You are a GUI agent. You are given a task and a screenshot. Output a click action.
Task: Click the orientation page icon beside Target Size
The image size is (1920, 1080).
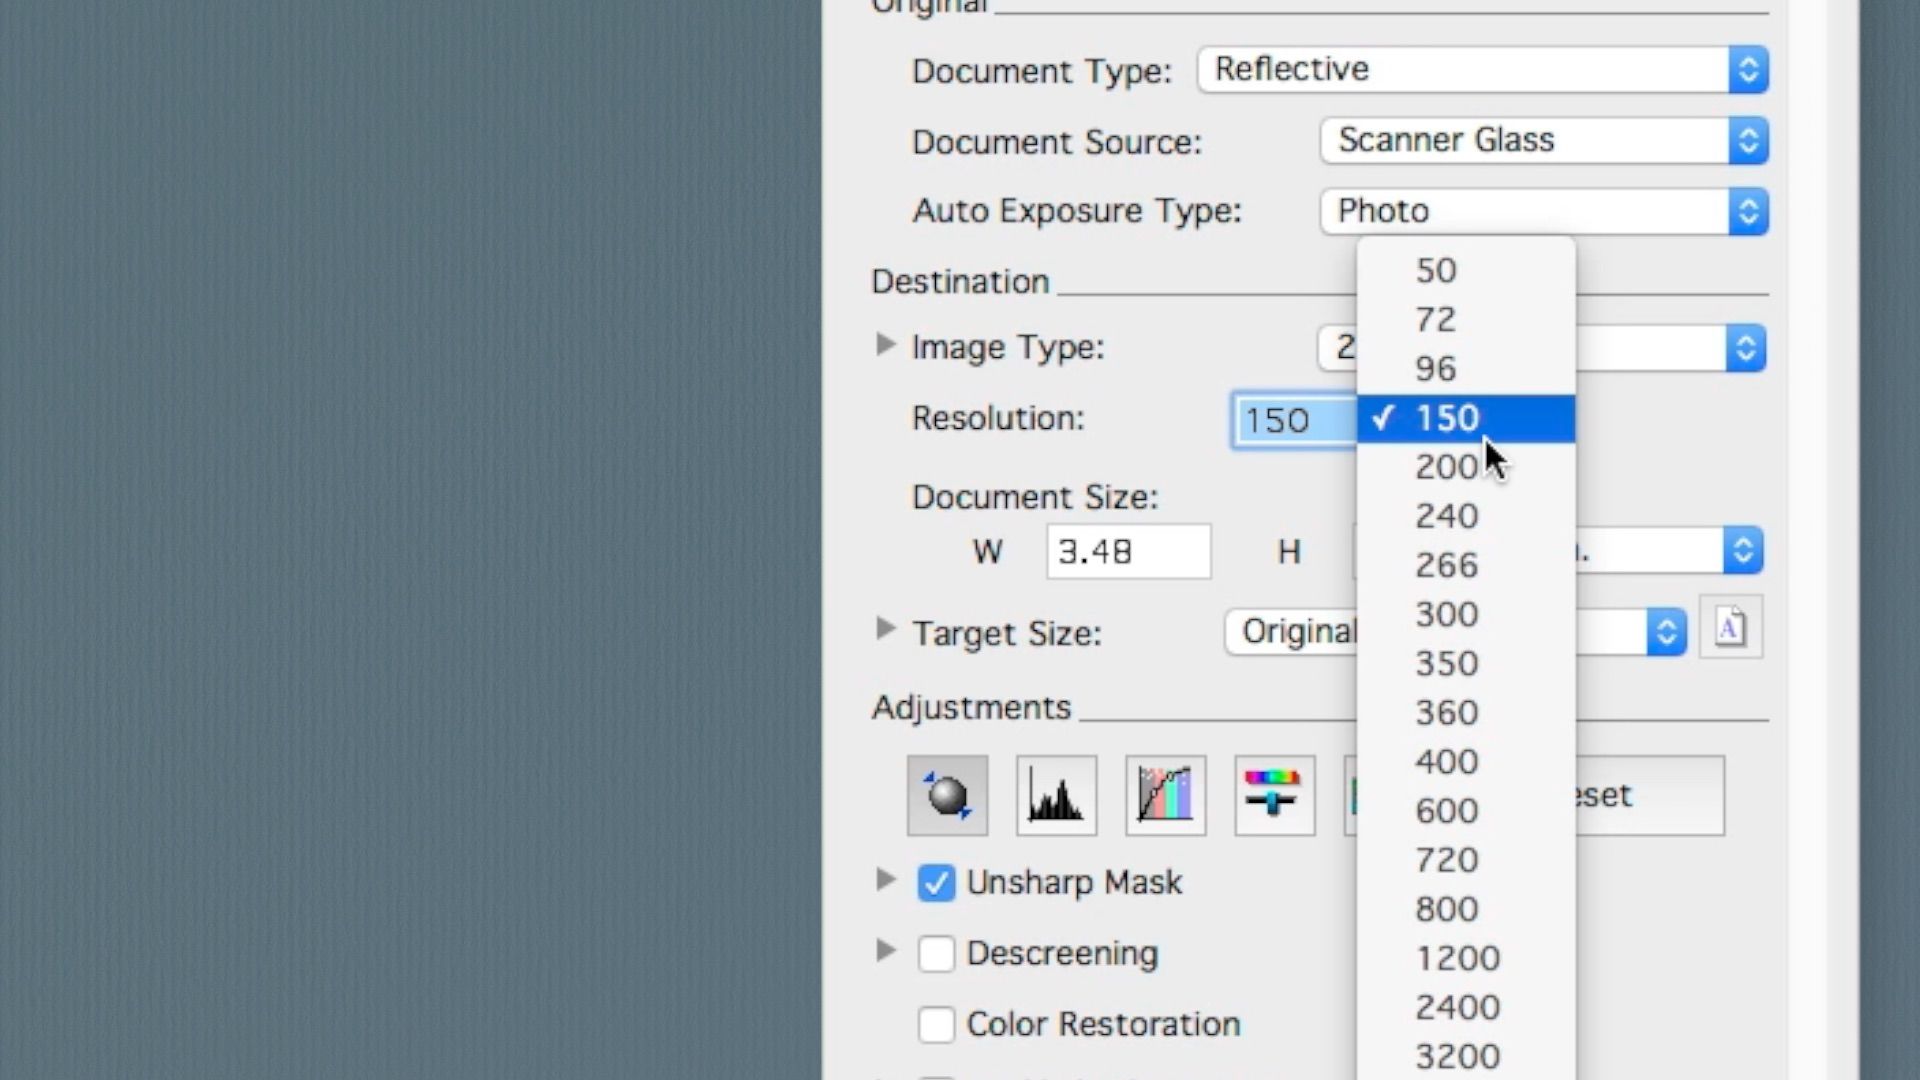pyautogui.click(x=1730, y=628)
